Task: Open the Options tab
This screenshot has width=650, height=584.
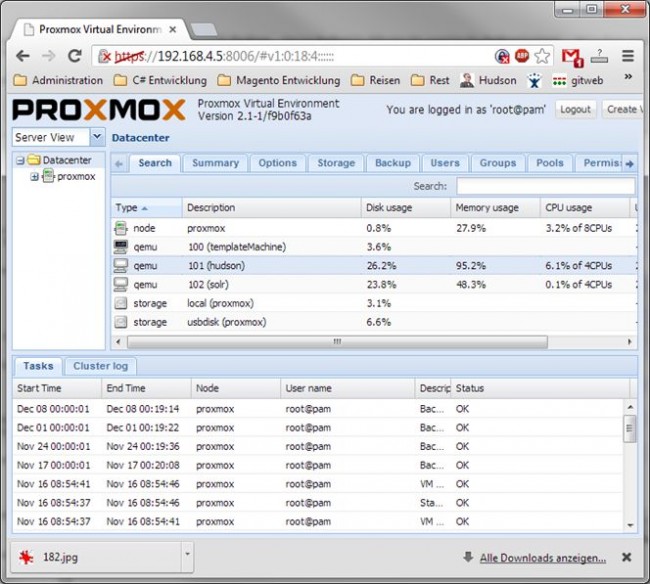Action: (x=278, y=163)
